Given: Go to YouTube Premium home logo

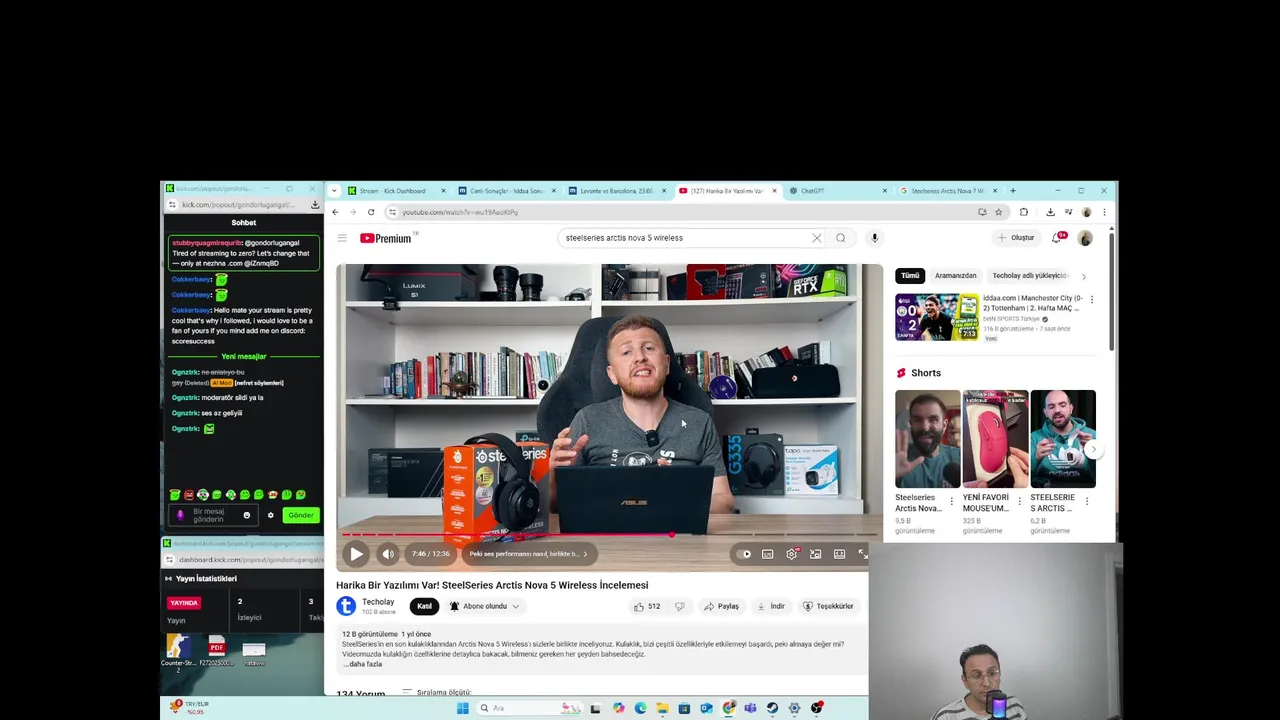Looking at the screenshot, I should tap(386, 238).
